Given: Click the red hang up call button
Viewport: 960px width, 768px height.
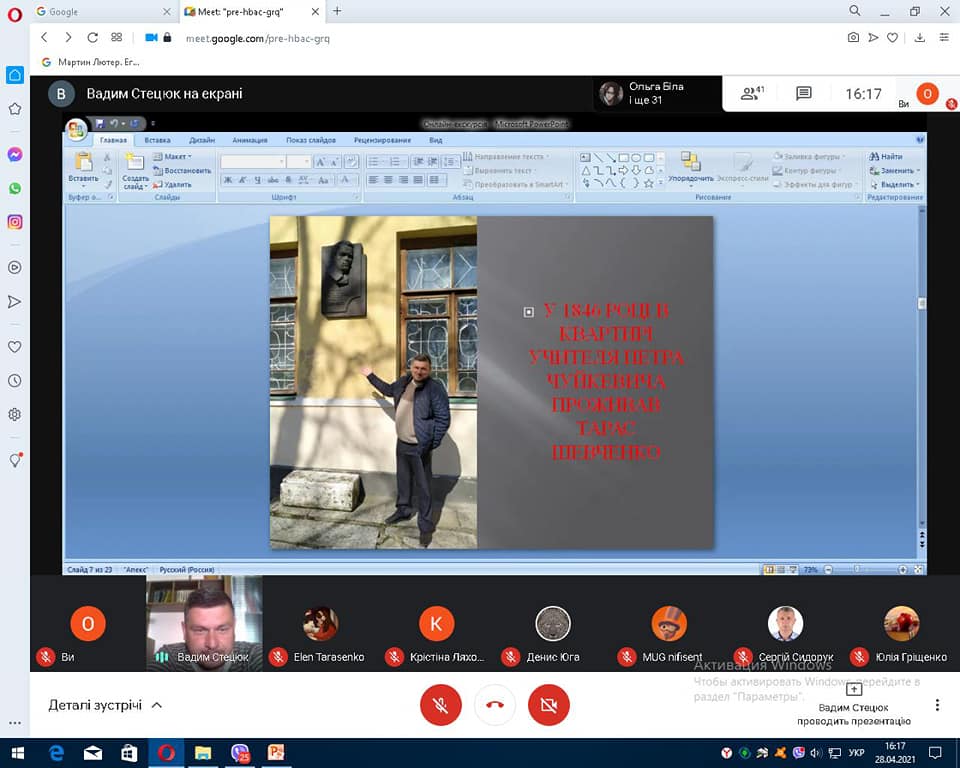Looking at the screenshot, I should tap(494, 705).
